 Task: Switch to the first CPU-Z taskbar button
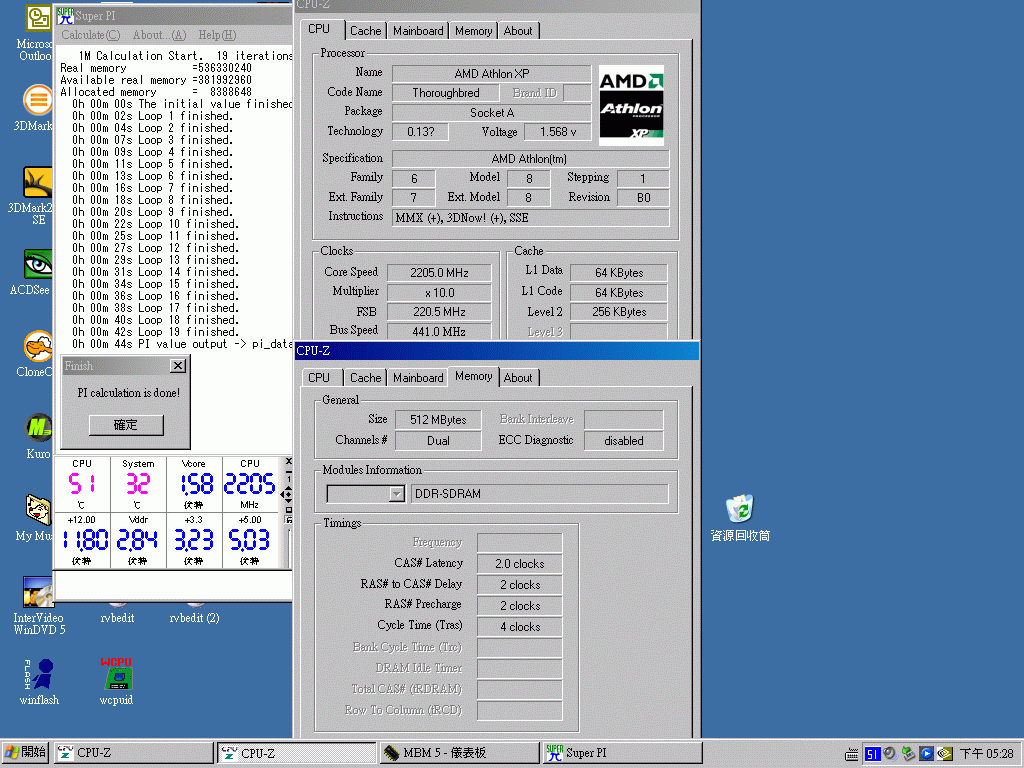(134, 753)
